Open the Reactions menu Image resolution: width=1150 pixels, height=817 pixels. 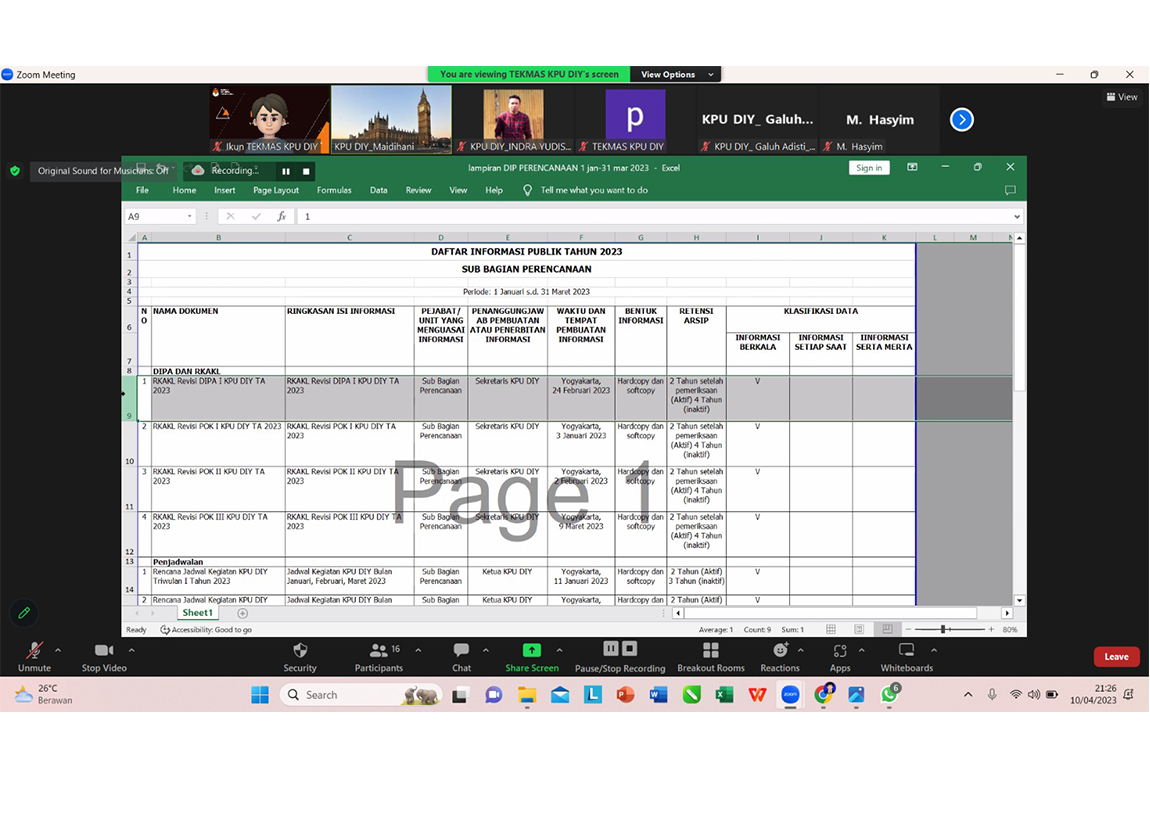click(x=779, y=651)
